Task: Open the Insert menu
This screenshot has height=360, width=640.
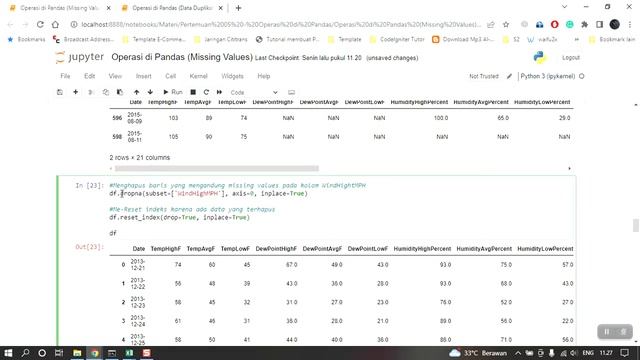Action: [x=143, y=76]
